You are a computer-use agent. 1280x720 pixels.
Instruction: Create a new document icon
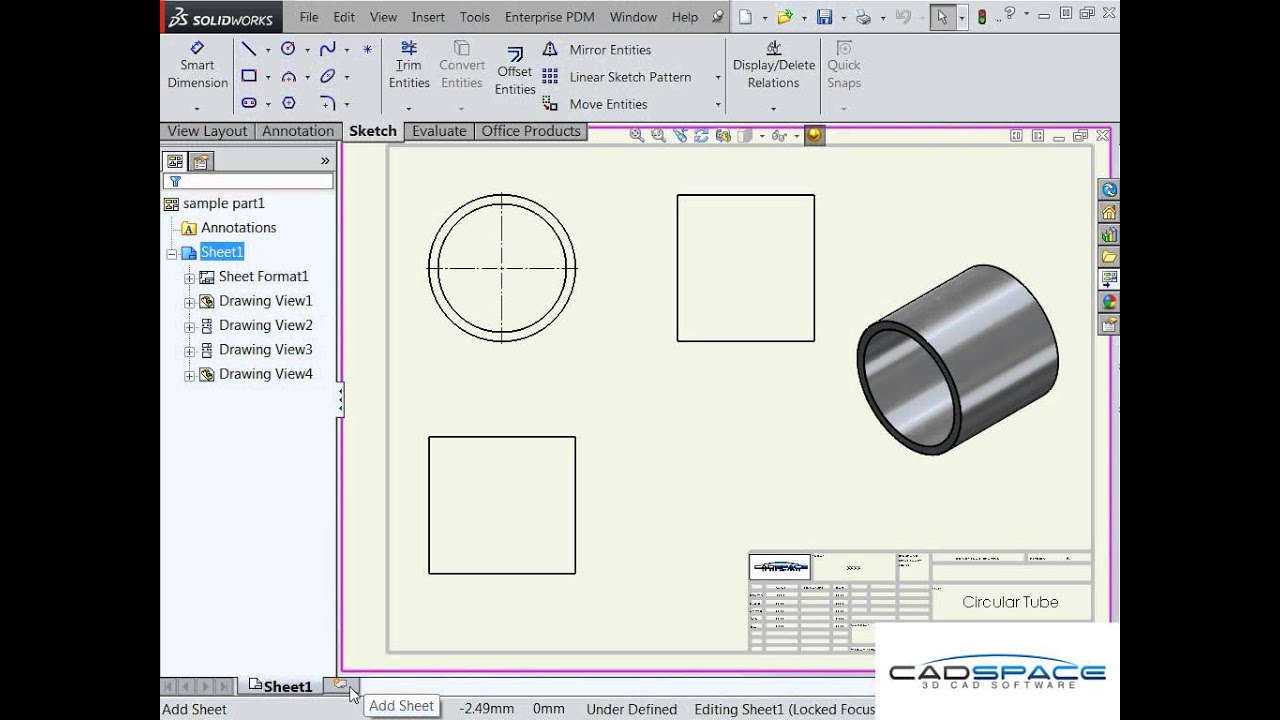coord(745,17)
